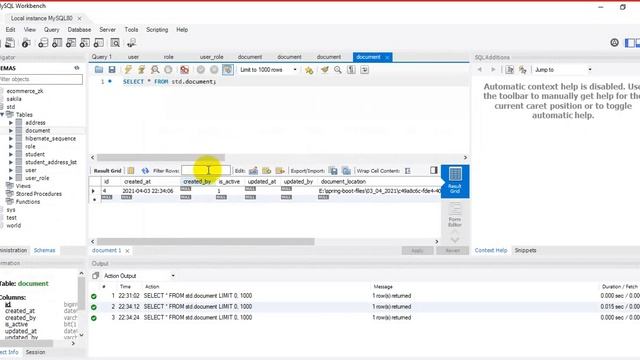Click the rollback transaction icon

[214, 70]
